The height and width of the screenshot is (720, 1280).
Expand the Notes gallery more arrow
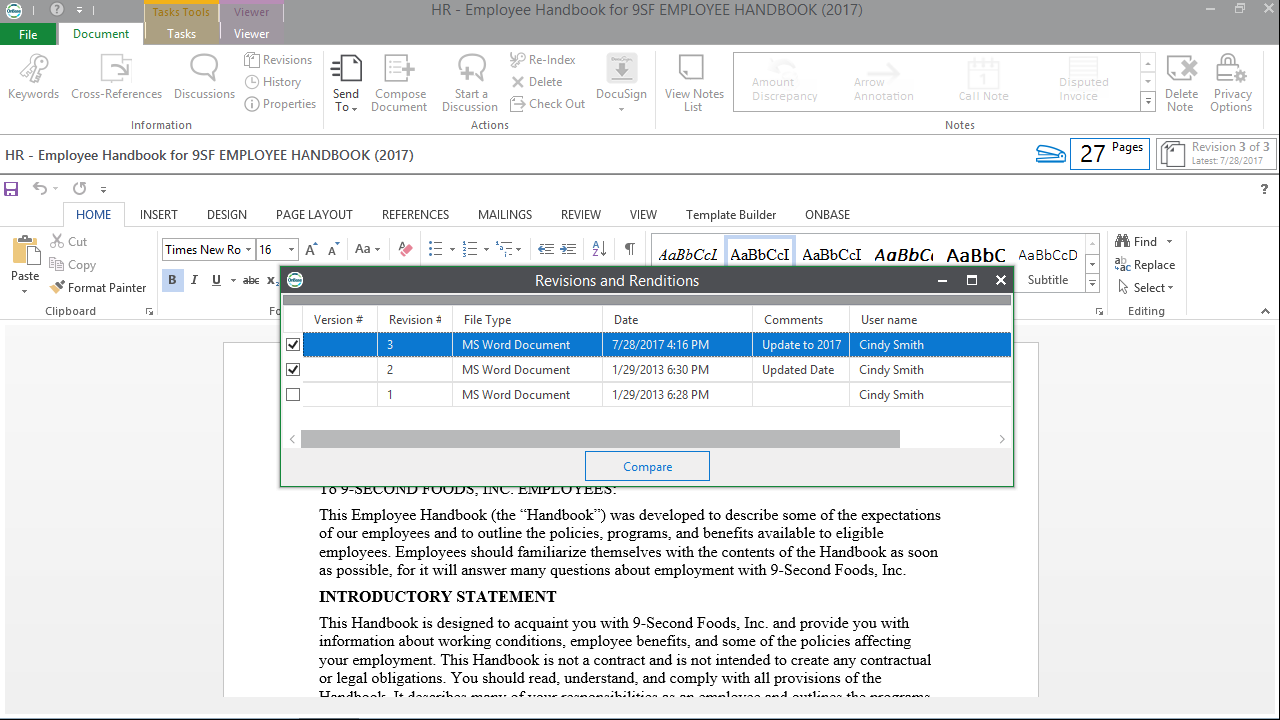pos(1148,102)
